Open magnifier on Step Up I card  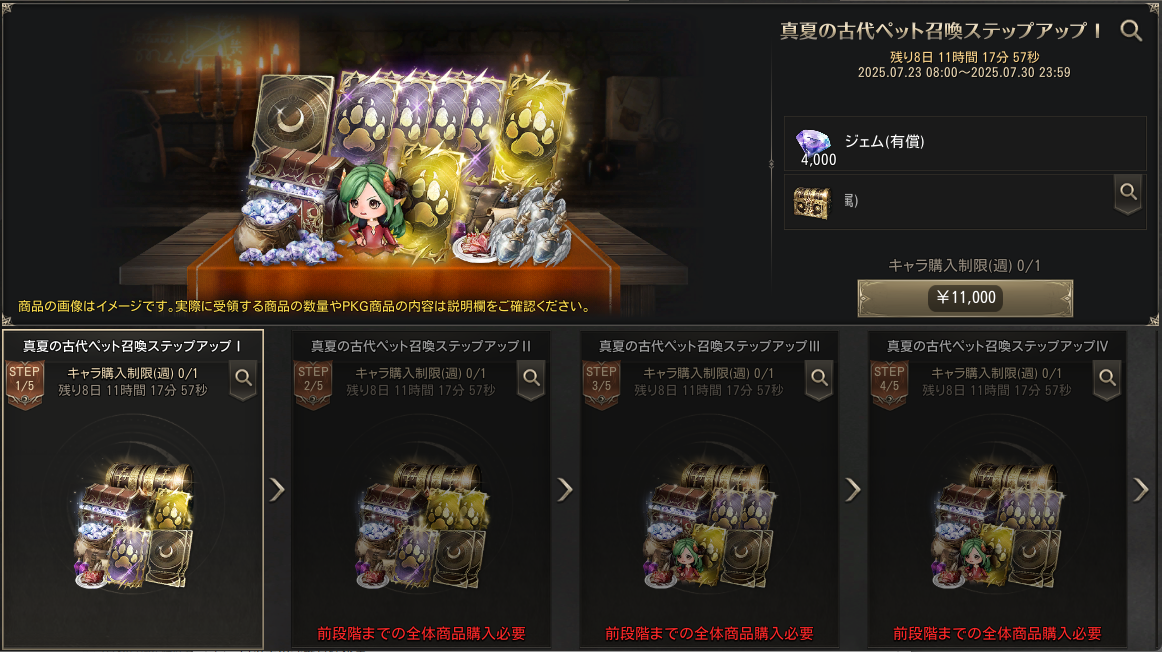243,379
